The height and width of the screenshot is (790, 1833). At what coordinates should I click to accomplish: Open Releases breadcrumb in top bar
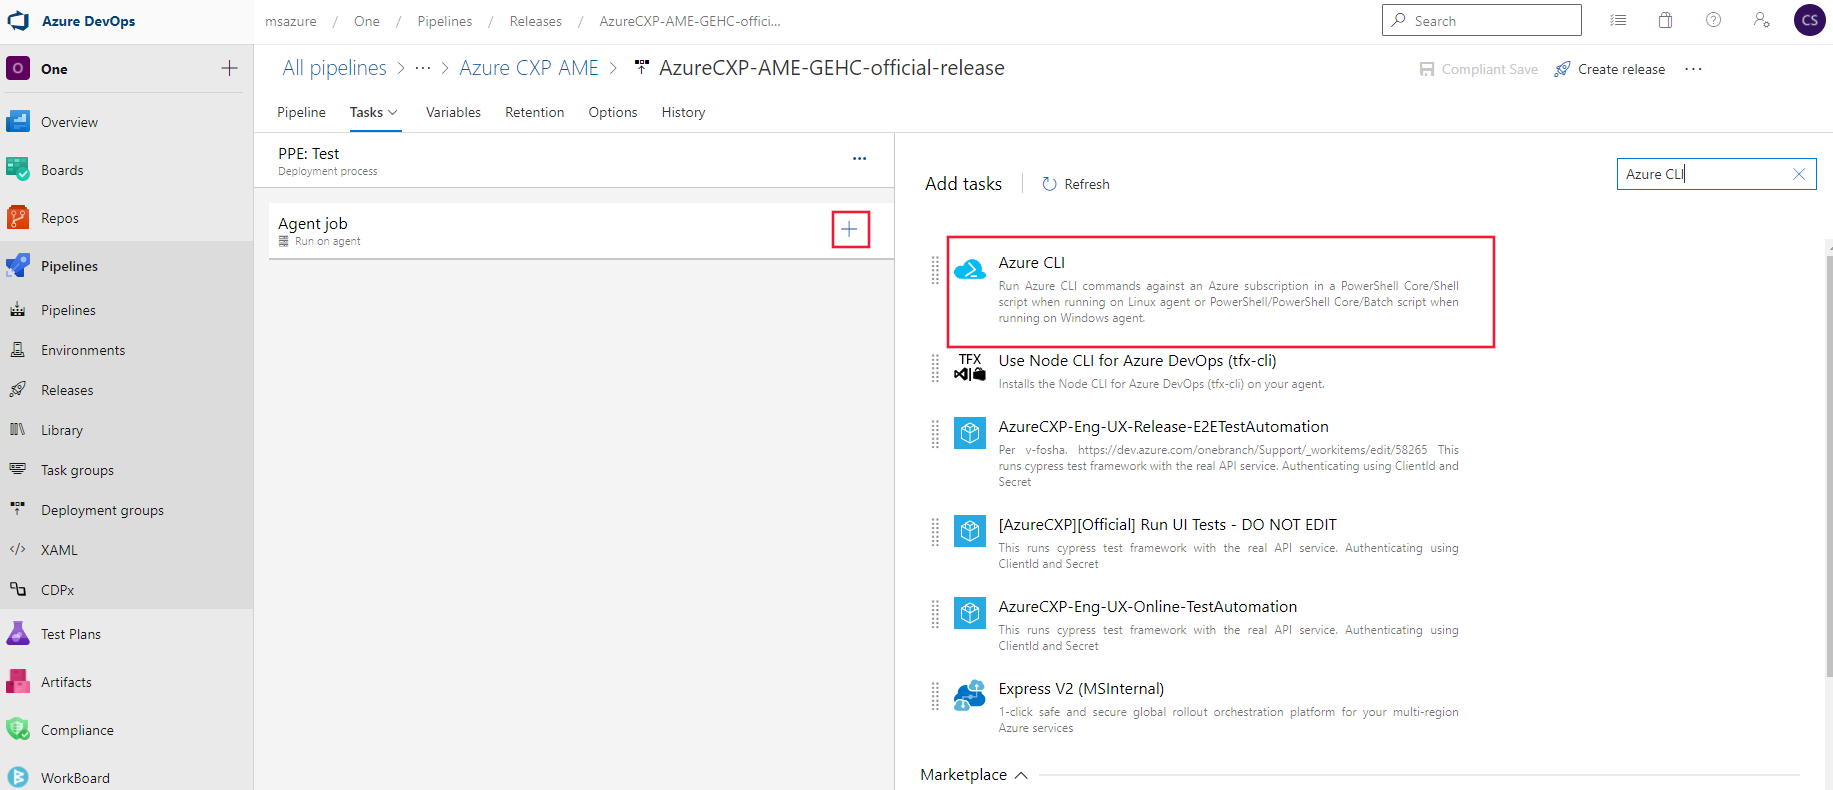click(535, 21)
